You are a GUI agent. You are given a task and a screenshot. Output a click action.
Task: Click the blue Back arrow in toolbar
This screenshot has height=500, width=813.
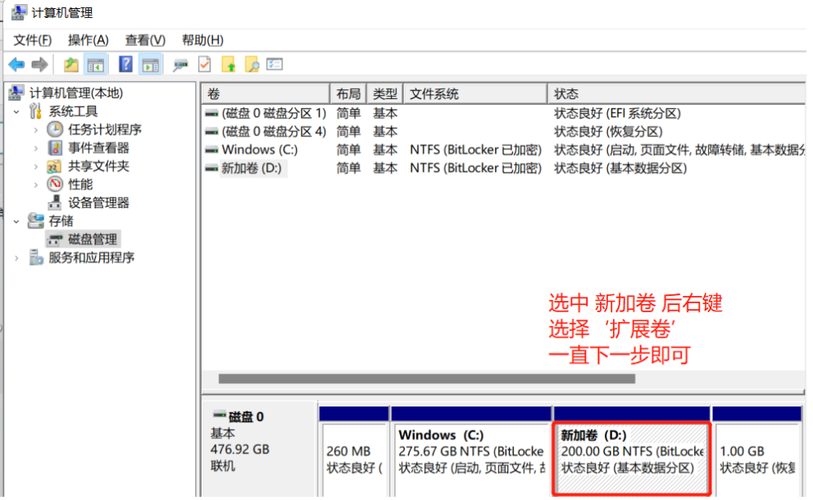click(16, 64)
